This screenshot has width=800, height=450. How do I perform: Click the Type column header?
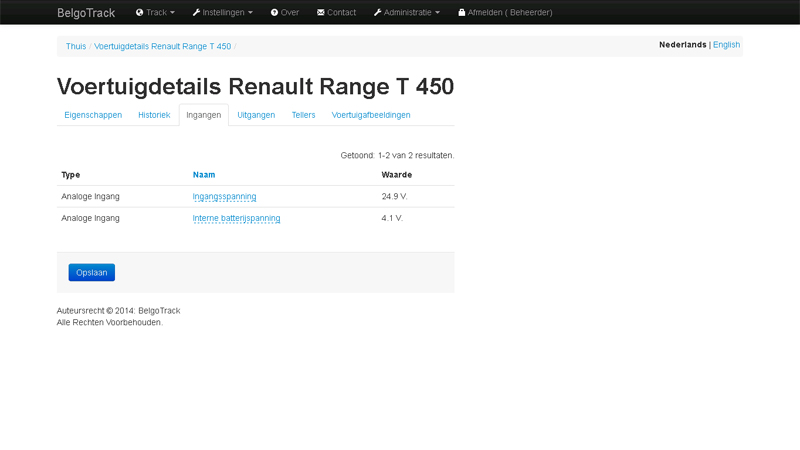pyautogui.click(x=70, y=174)
